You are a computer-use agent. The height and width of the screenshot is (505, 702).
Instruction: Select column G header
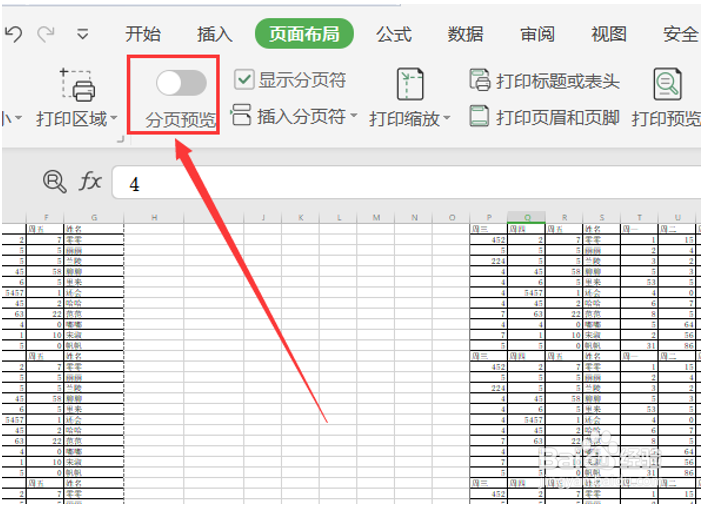94,218
